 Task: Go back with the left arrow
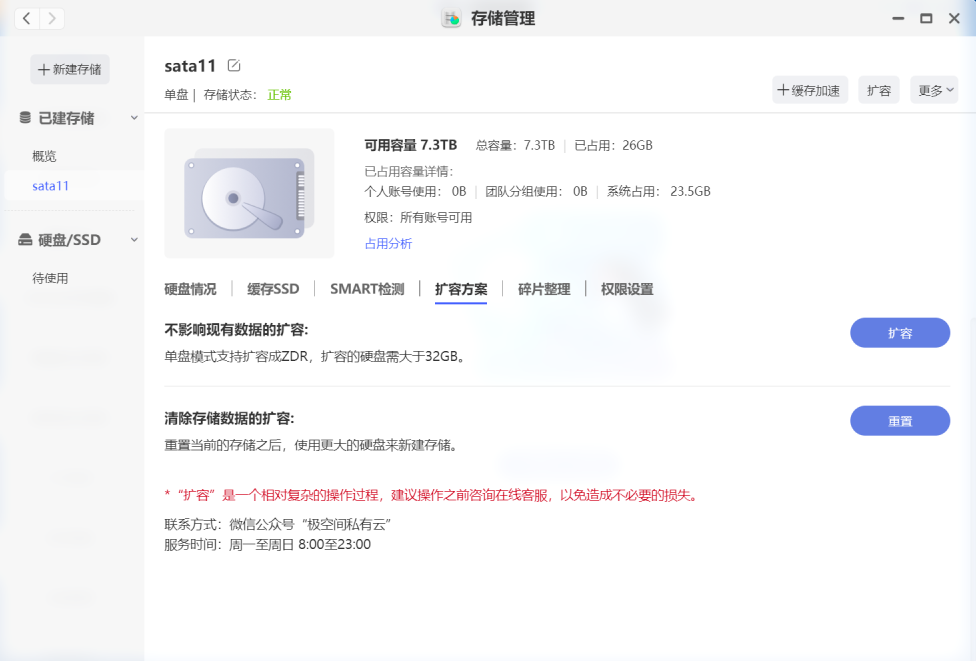pyautogui.click(x=27, y=19)
